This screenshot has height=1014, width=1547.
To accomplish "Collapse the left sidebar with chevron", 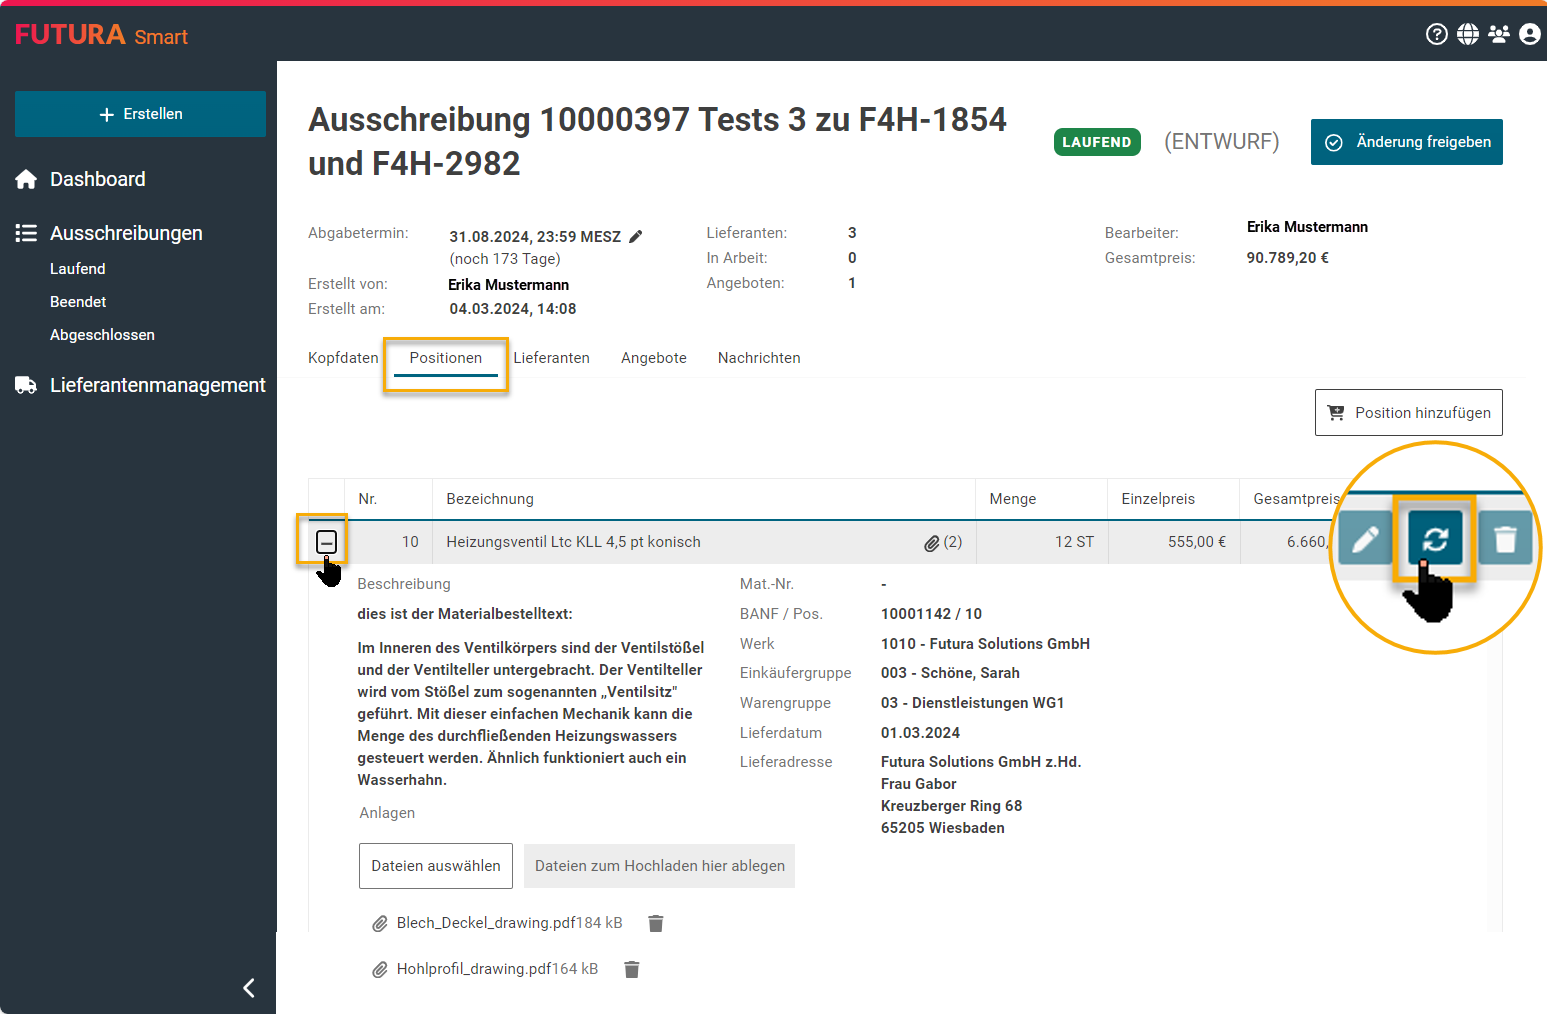I will (x=249, y=988).
